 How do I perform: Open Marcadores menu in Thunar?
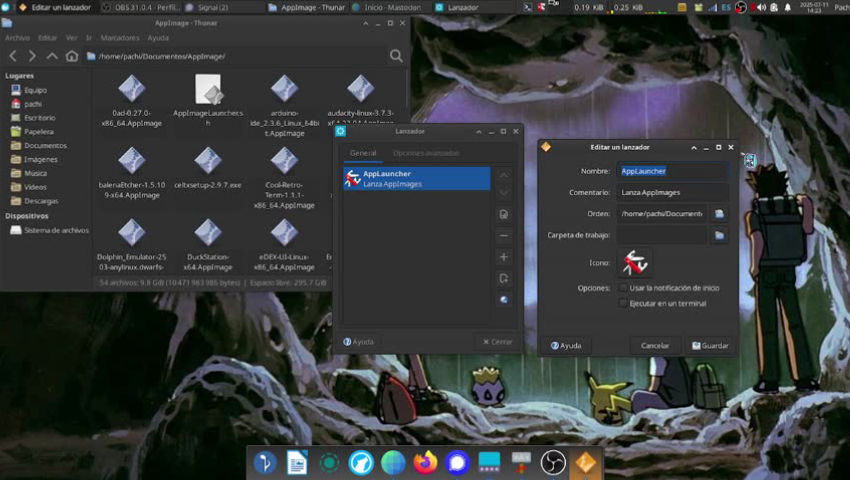click(x=120, y=38)
